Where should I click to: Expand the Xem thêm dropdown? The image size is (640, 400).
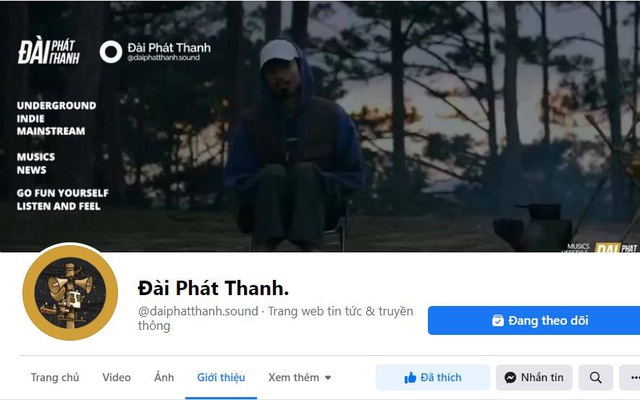pyautogui.click(x=299, y=378)
